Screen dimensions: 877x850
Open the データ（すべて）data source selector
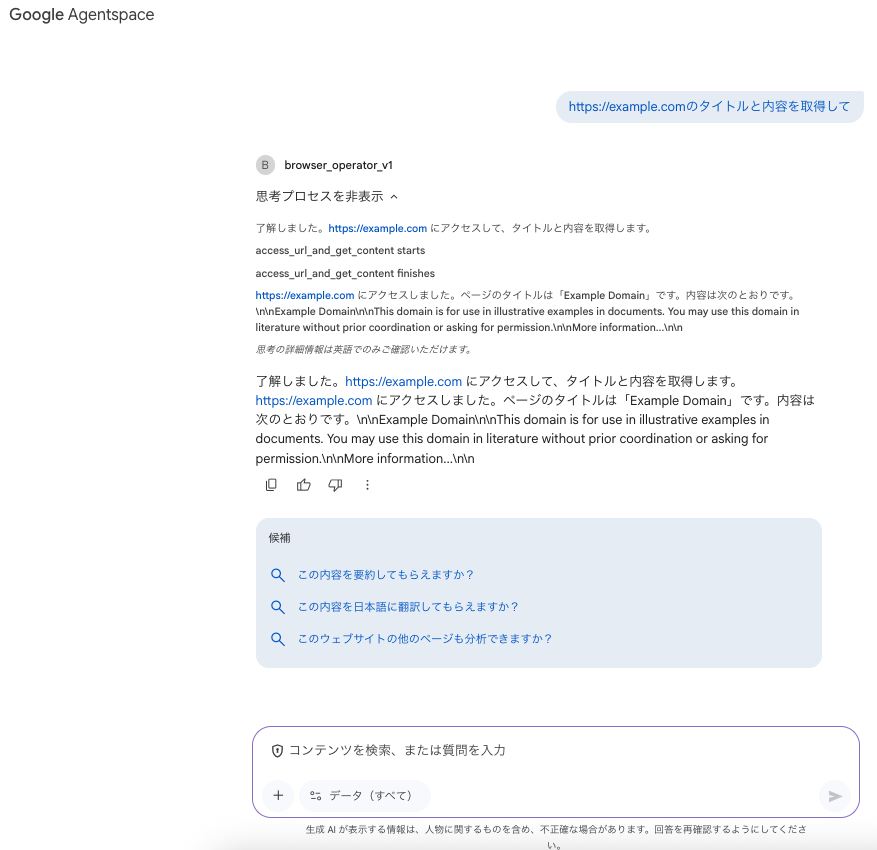tap(364, 795)
